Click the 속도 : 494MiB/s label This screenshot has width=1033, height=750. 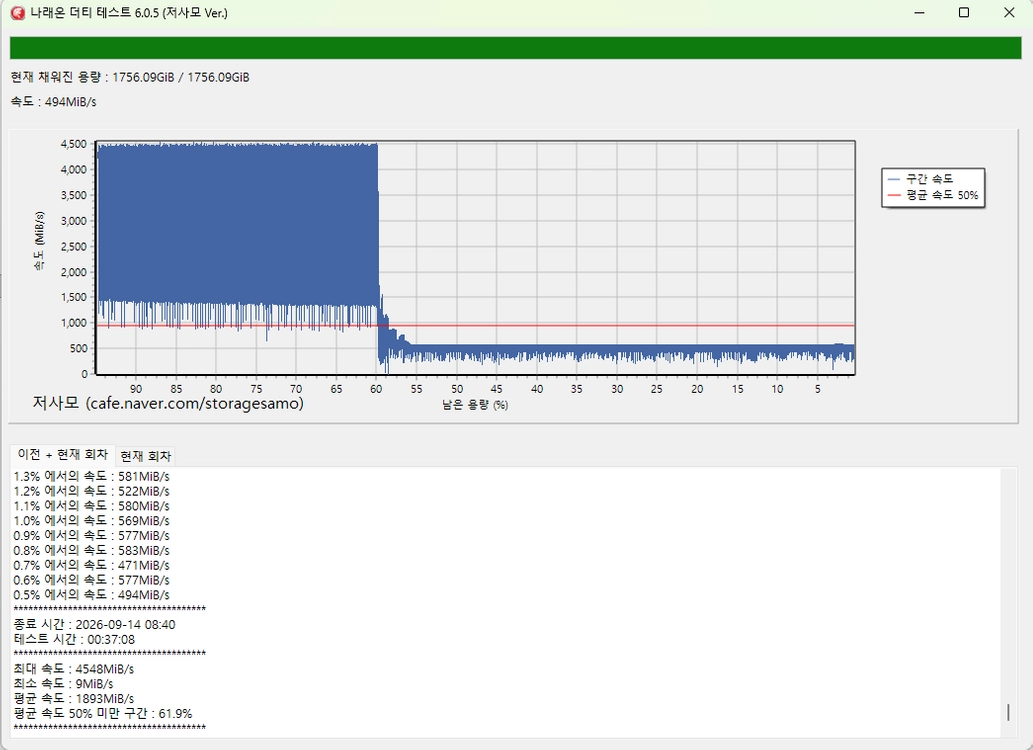point(53,101)
